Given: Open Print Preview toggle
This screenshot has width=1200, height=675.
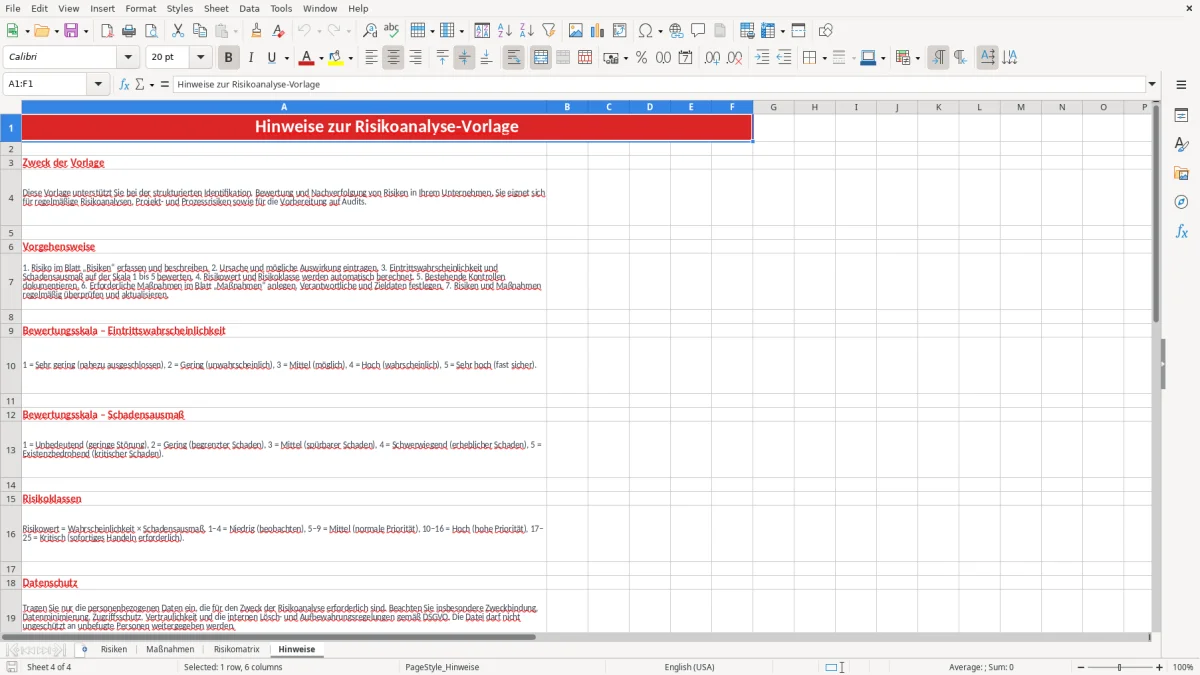Looking at the screenshot, I should tap(151, 31).
